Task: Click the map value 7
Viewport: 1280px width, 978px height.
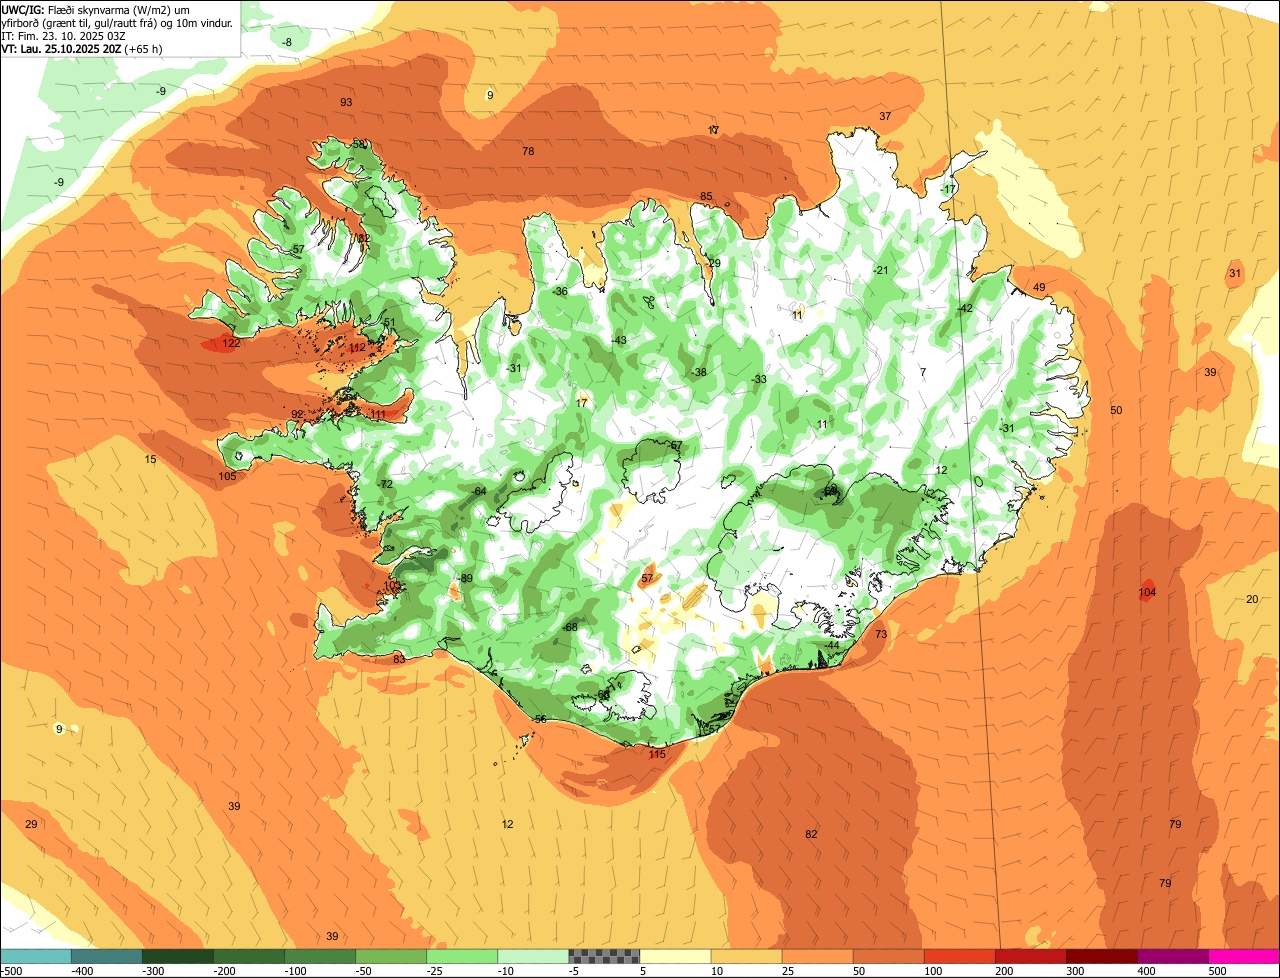Action: [x=923, y=372]
